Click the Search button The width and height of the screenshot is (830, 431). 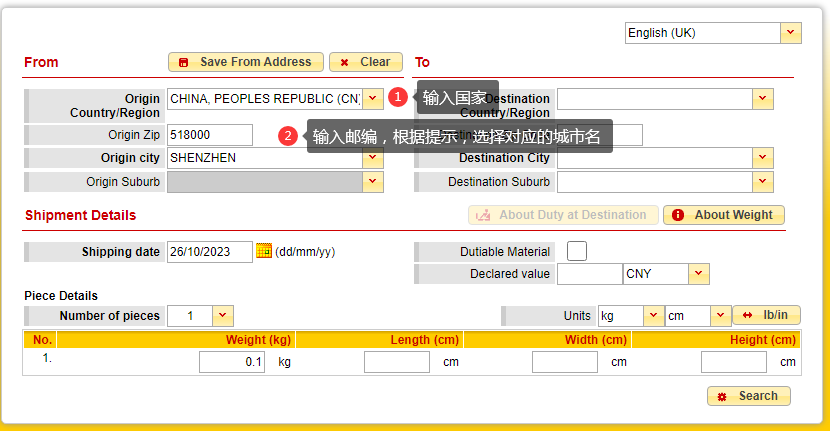748,396
